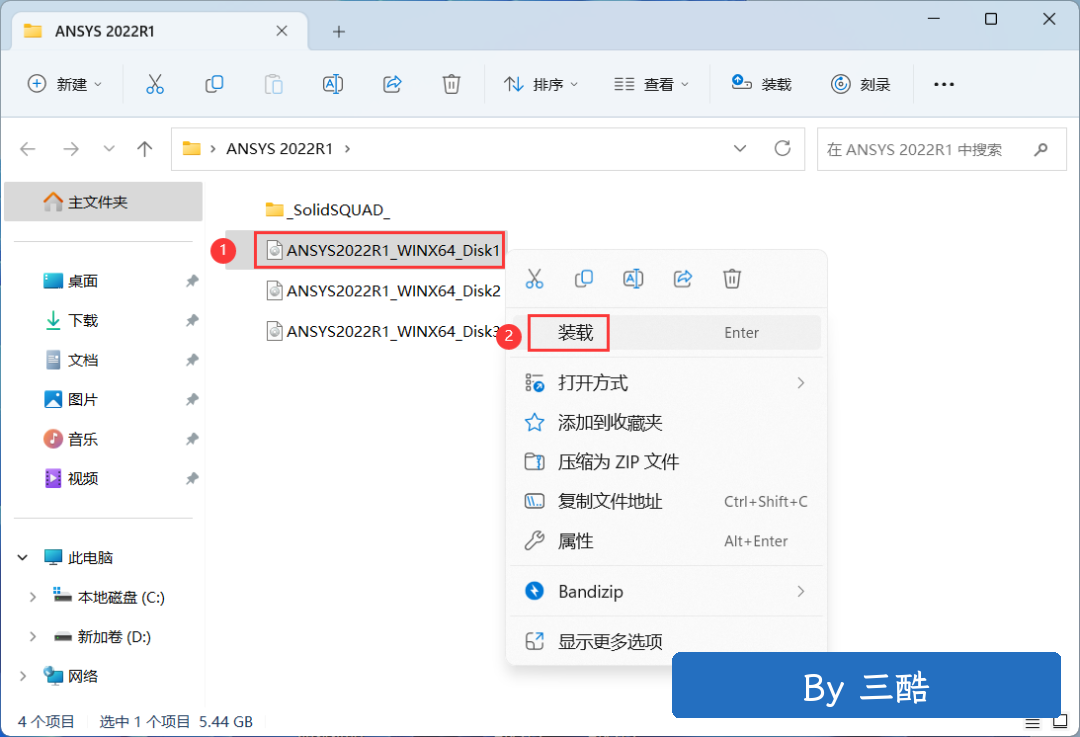Click Delete icon in the context menu

pos(731,278)
